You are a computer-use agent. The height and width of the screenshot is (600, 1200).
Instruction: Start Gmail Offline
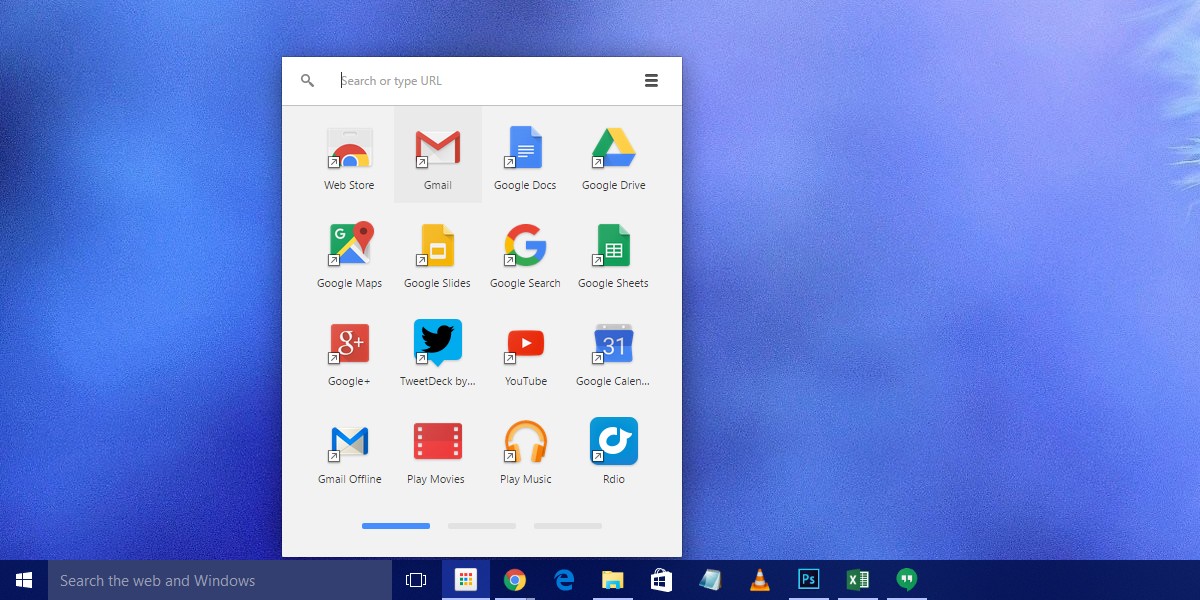pyautogui.click(x=349, y=442)
